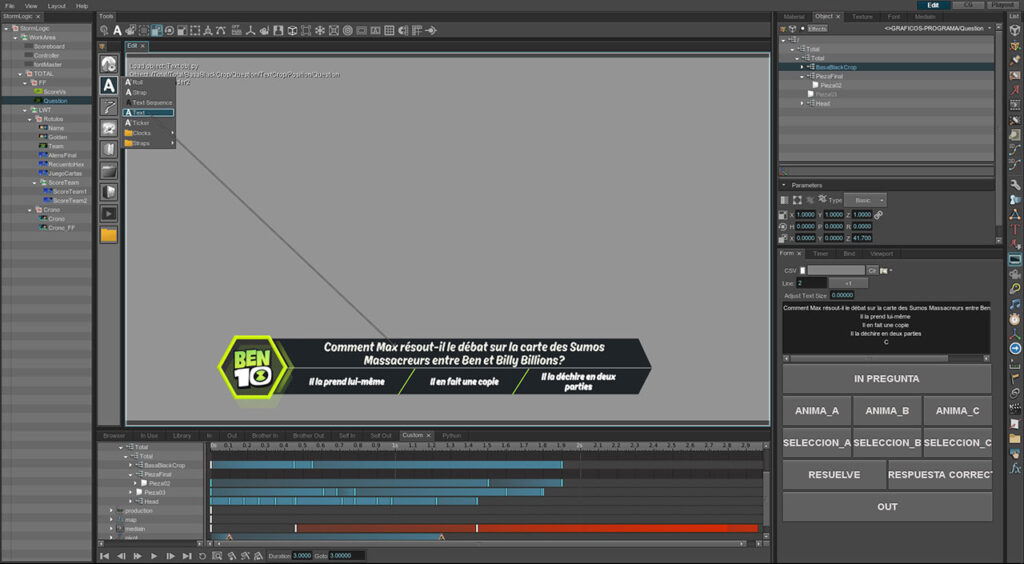1024x564 pixels.
Task: Toggle the CSV checkbox in Form panel
Action: pos(803,270)
